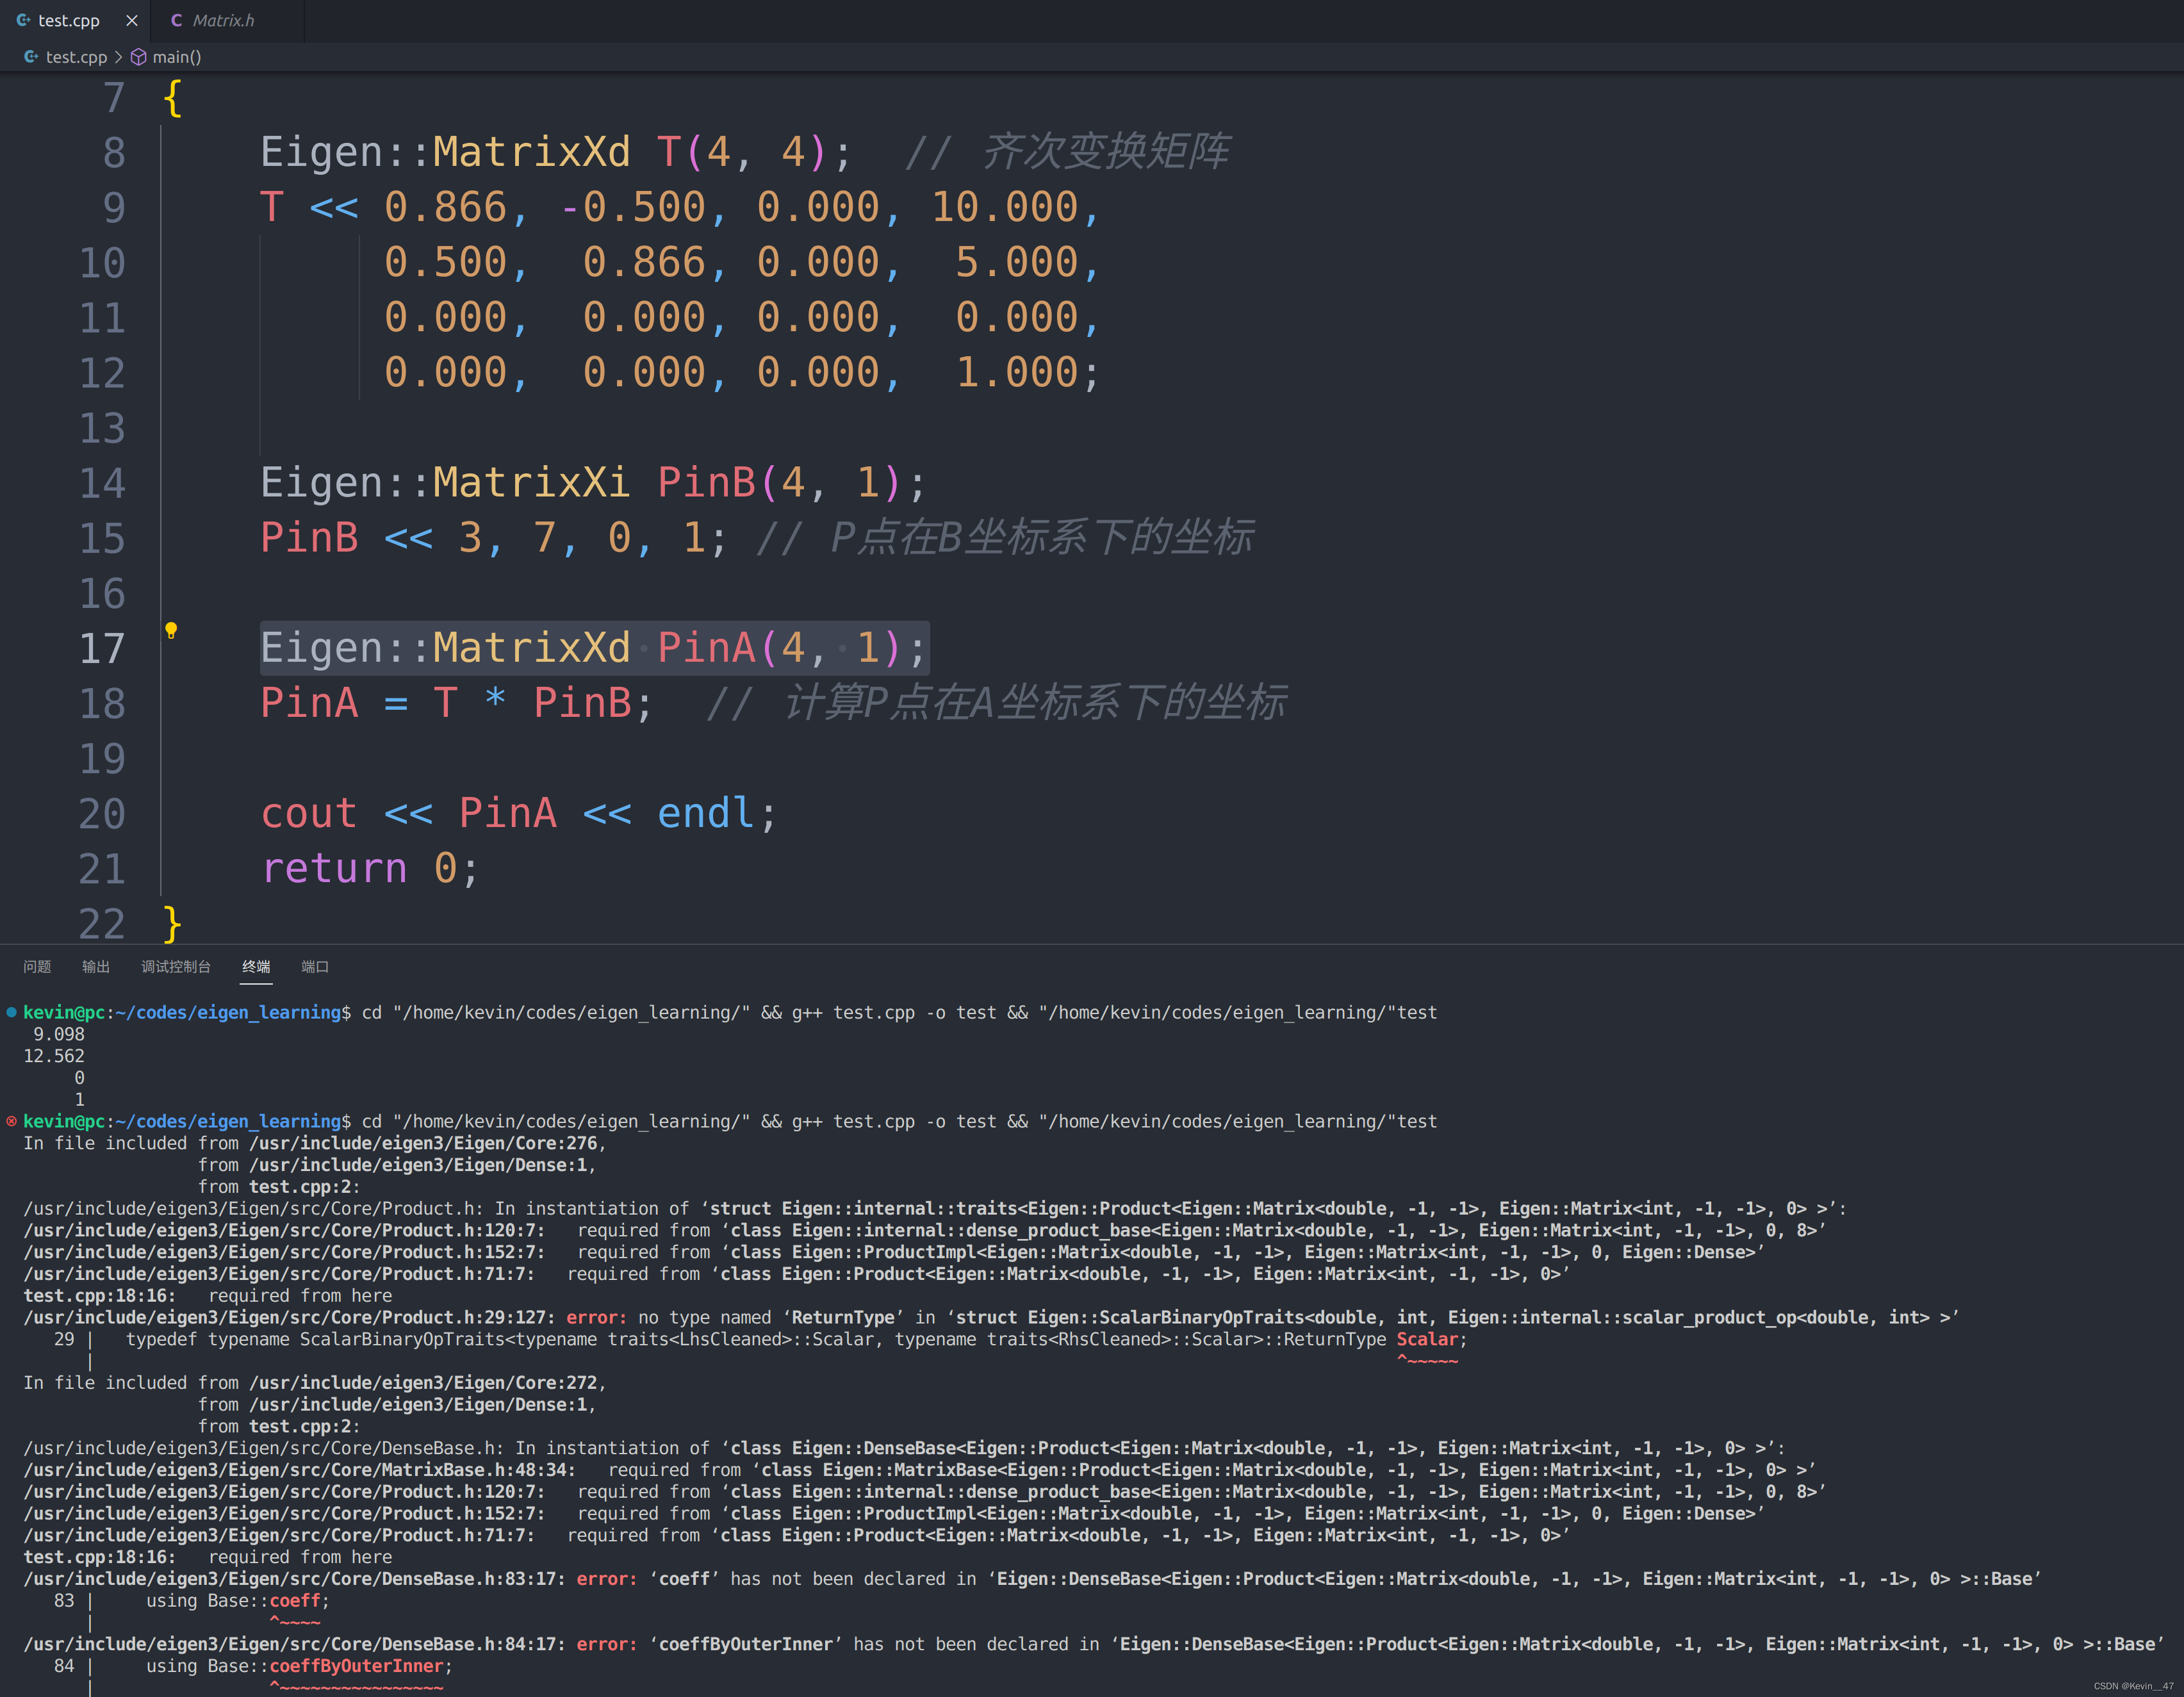Click the lightbulb quick-fix icon on line 17
The height and width of the screenshot is (1697, 2184).
(171, 630)
